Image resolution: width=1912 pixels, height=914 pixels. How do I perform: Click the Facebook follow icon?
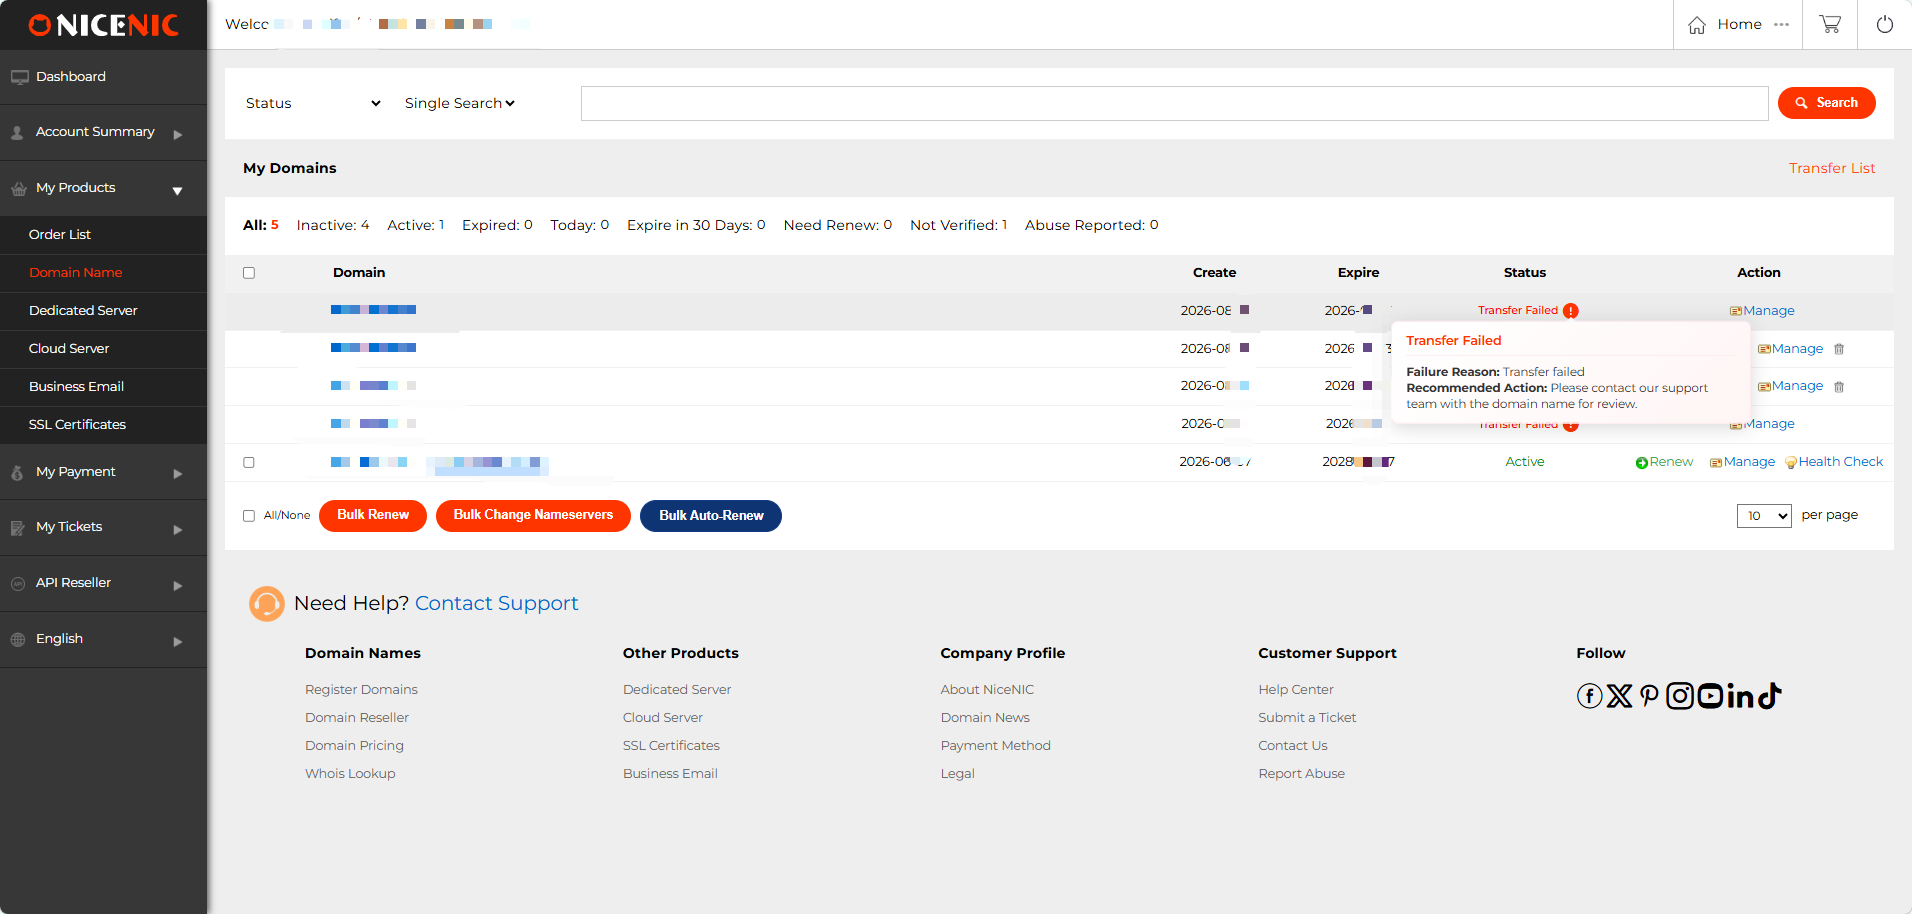click(1590, 696)
